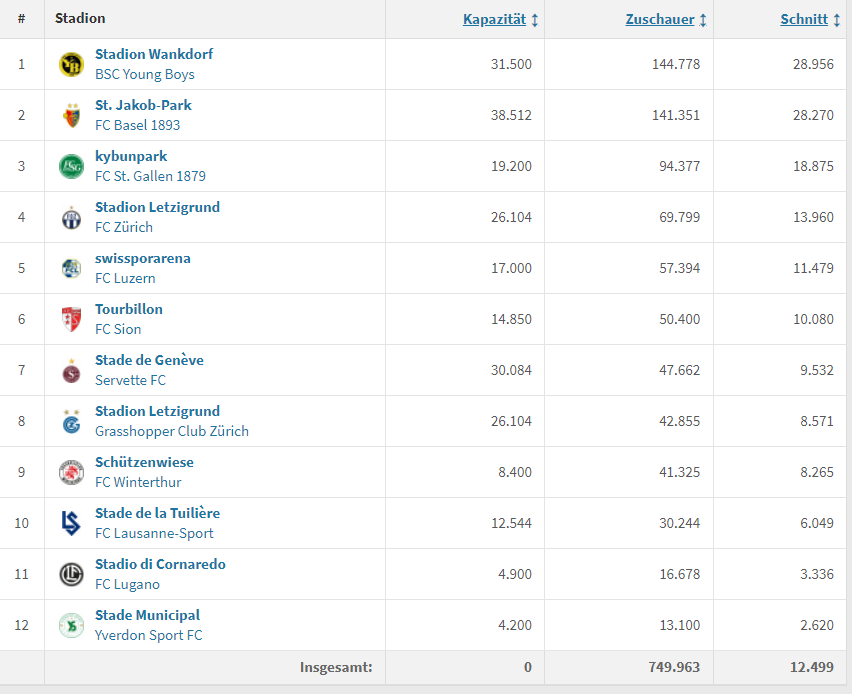Open the Servette FC club link
Image resolution: width=852 pixels, height=694 pixels.
tap(130, 380)
